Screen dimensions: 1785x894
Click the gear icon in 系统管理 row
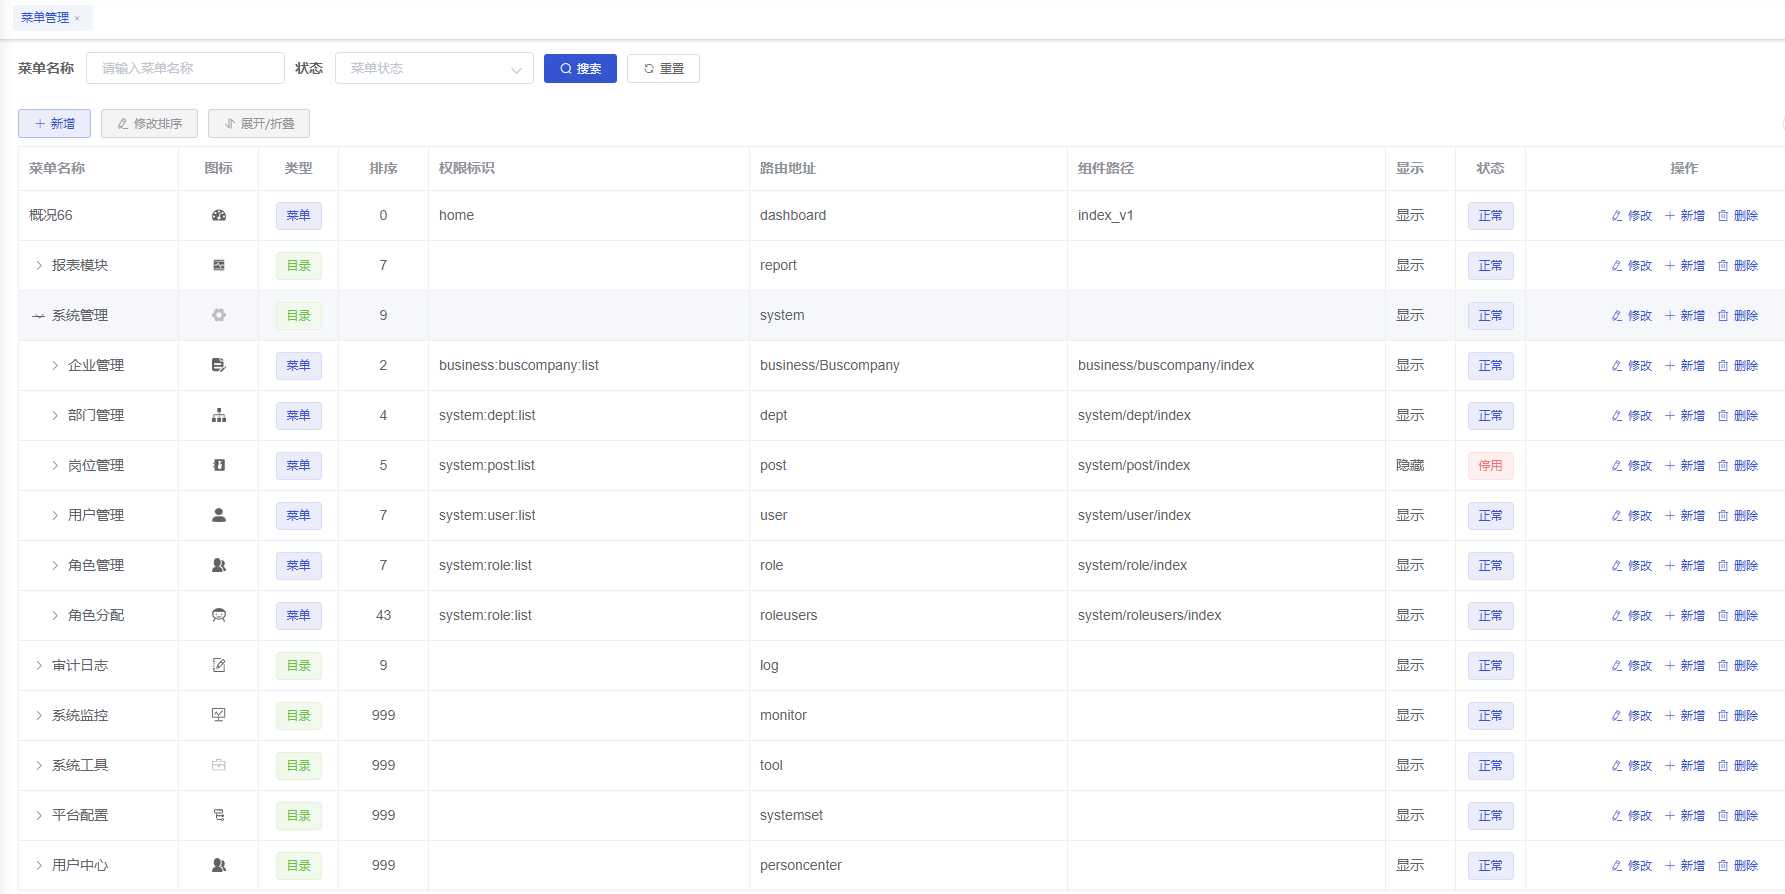point(219,315)
